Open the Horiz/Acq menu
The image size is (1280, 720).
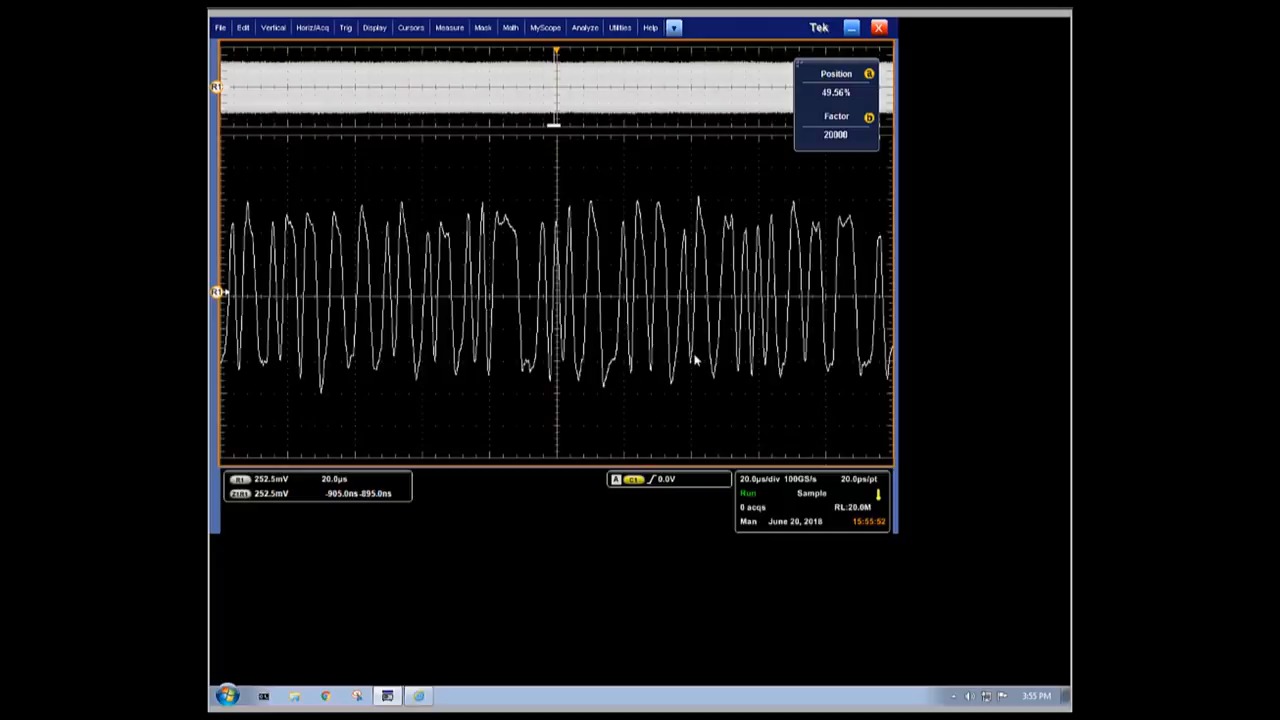click(x=312, y=28)
